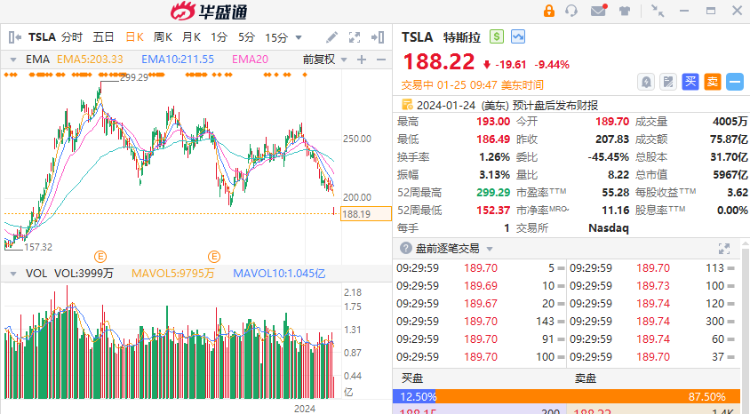Switch to intraday 分时 chart
The image size is (750, 414).
[x=72, y=37]
